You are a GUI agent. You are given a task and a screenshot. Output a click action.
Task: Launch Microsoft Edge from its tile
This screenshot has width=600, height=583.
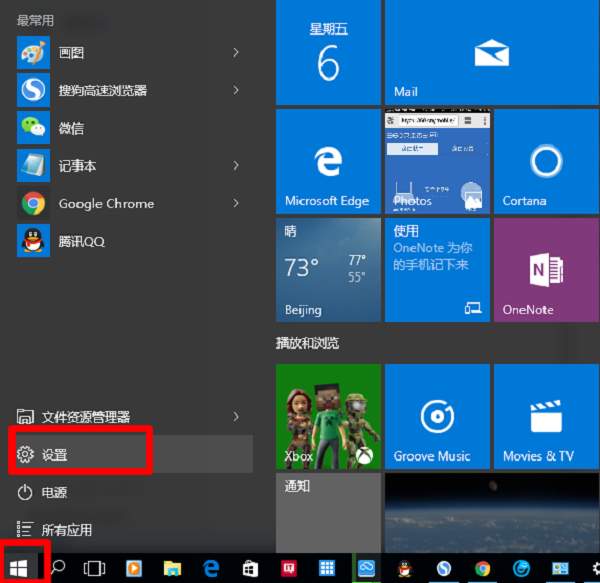coord(328,161)
